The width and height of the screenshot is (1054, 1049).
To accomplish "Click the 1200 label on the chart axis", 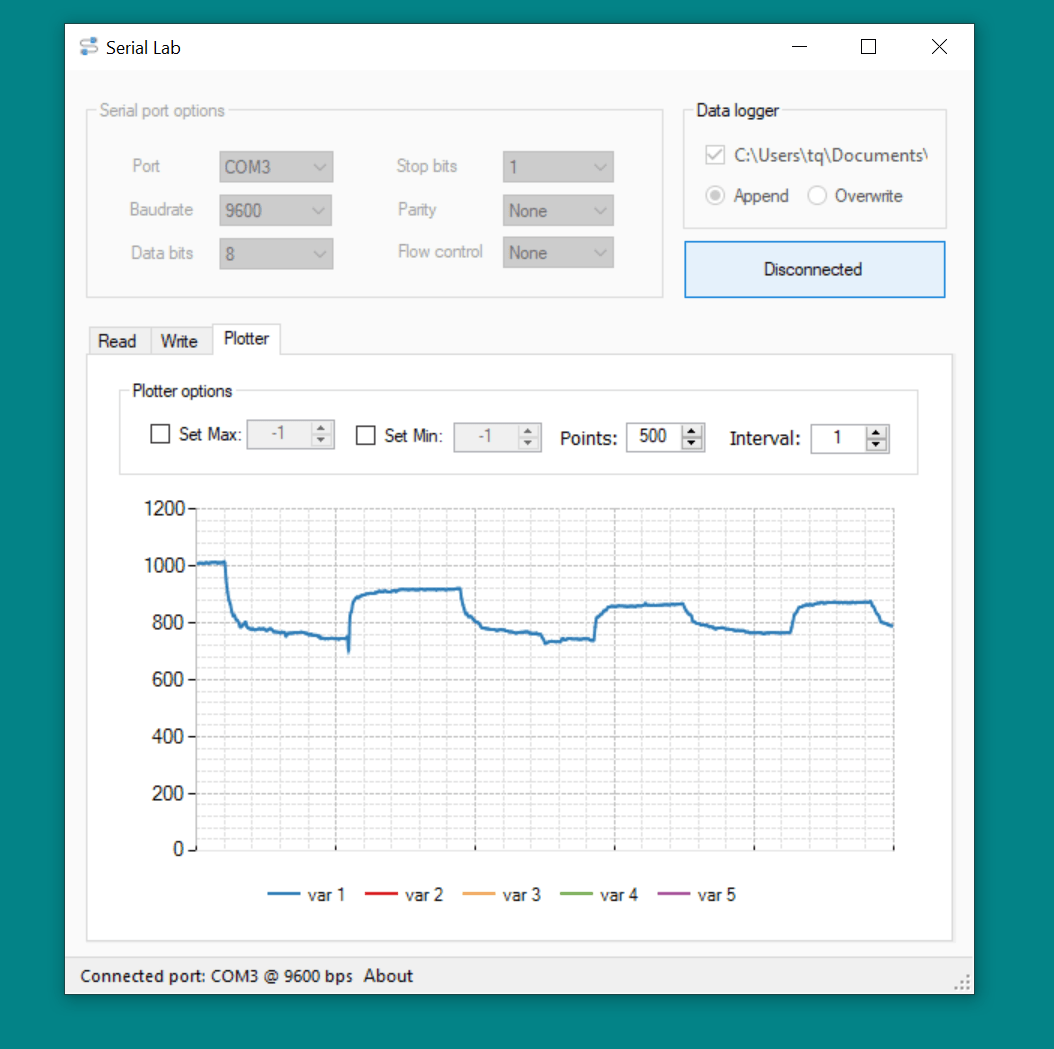I will [164, 508].
